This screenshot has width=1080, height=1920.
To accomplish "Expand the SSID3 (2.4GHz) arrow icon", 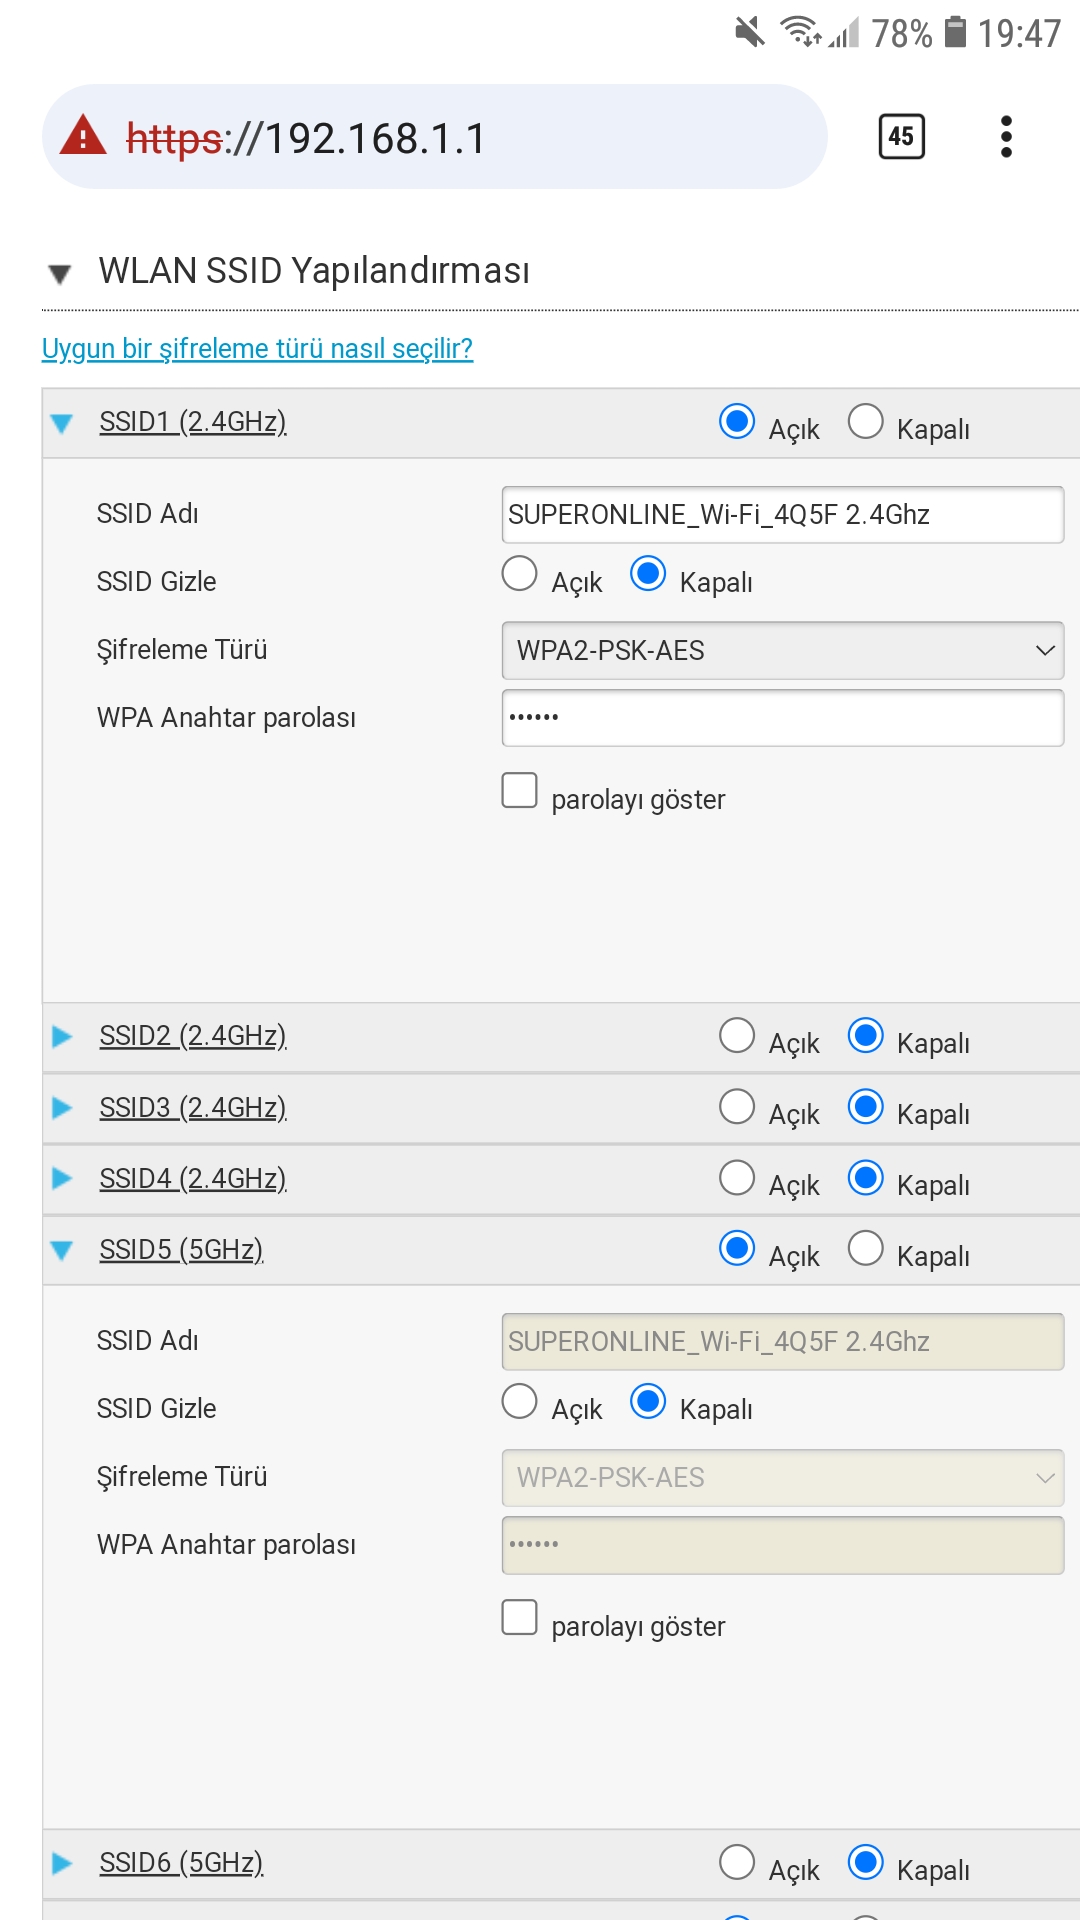I will (x=62, y=1108).
